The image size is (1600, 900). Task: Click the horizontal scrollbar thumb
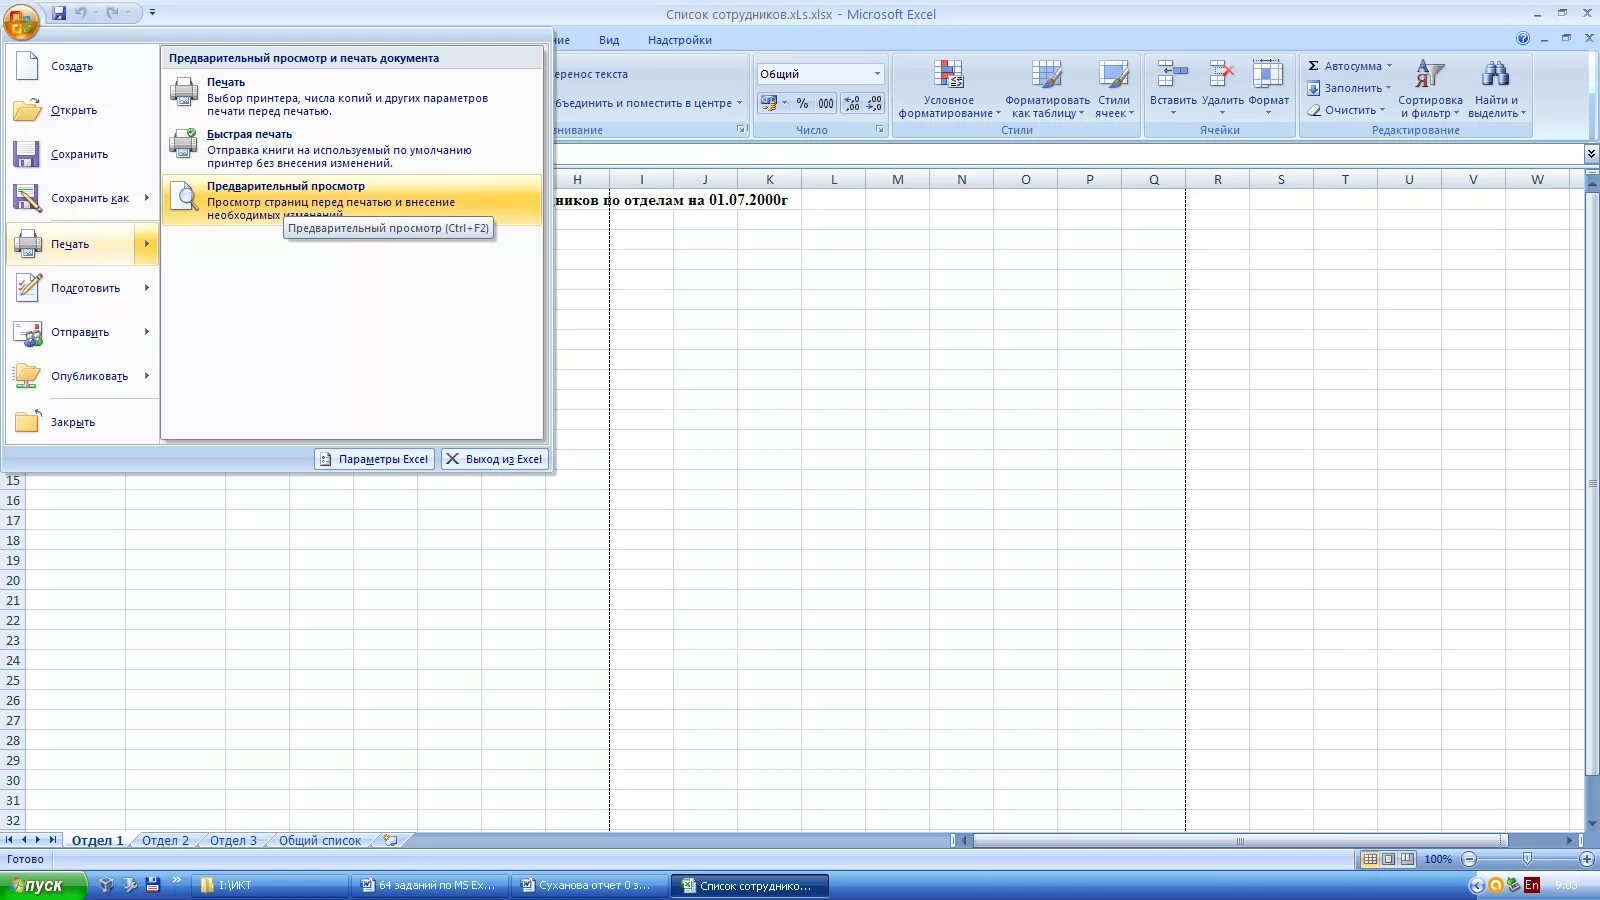coord(1239,841)
